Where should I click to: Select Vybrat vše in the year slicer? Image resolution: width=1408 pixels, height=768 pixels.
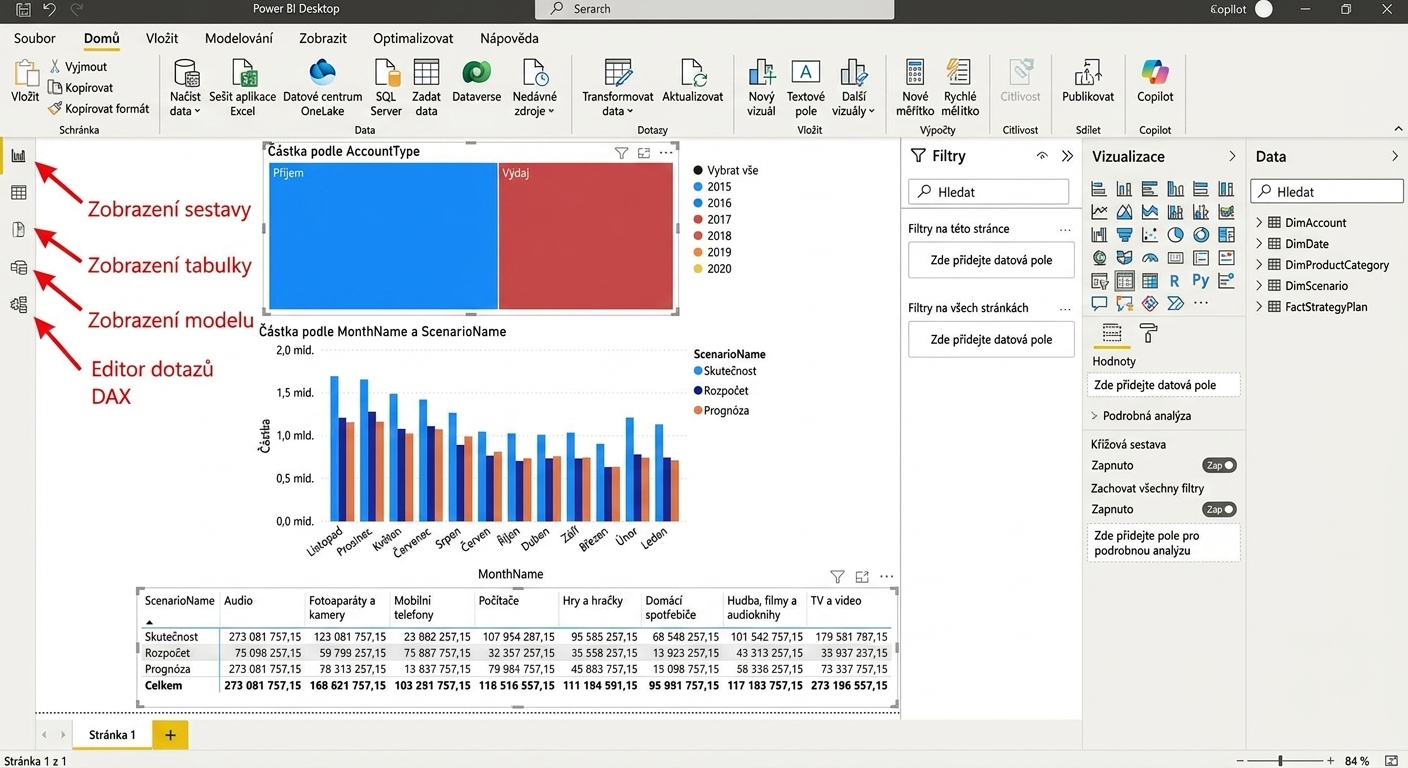coord(726,170)
